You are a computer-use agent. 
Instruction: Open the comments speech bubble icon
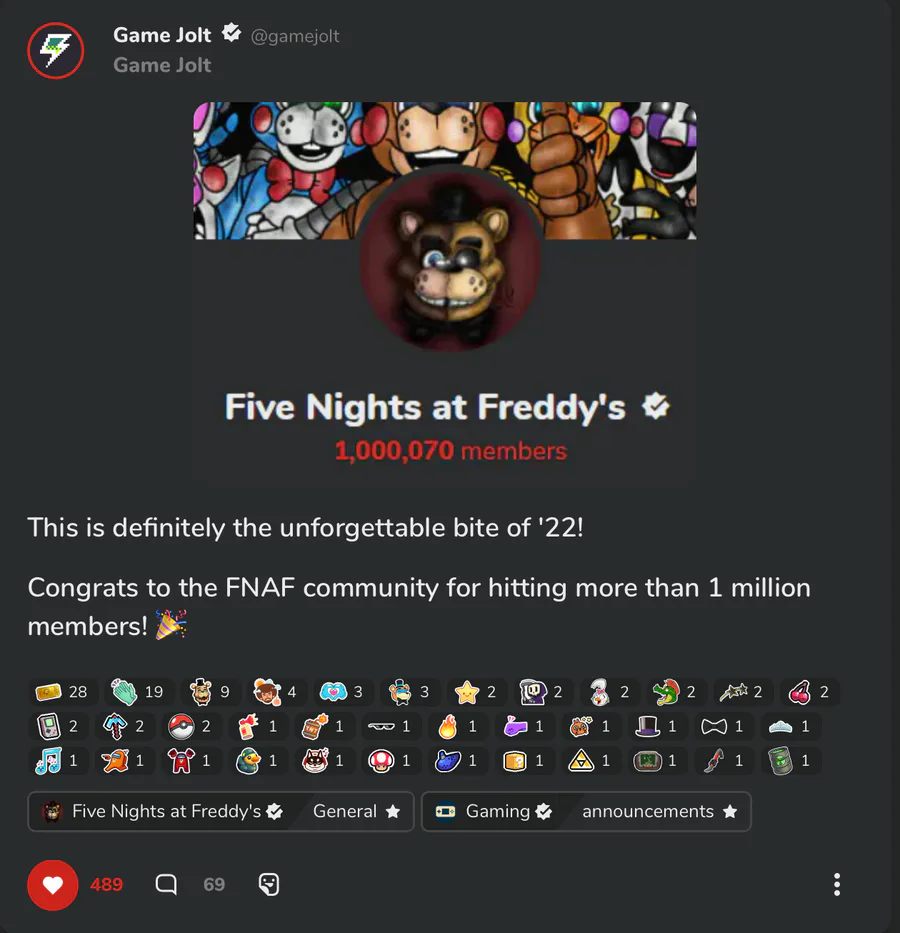(166, 885)
